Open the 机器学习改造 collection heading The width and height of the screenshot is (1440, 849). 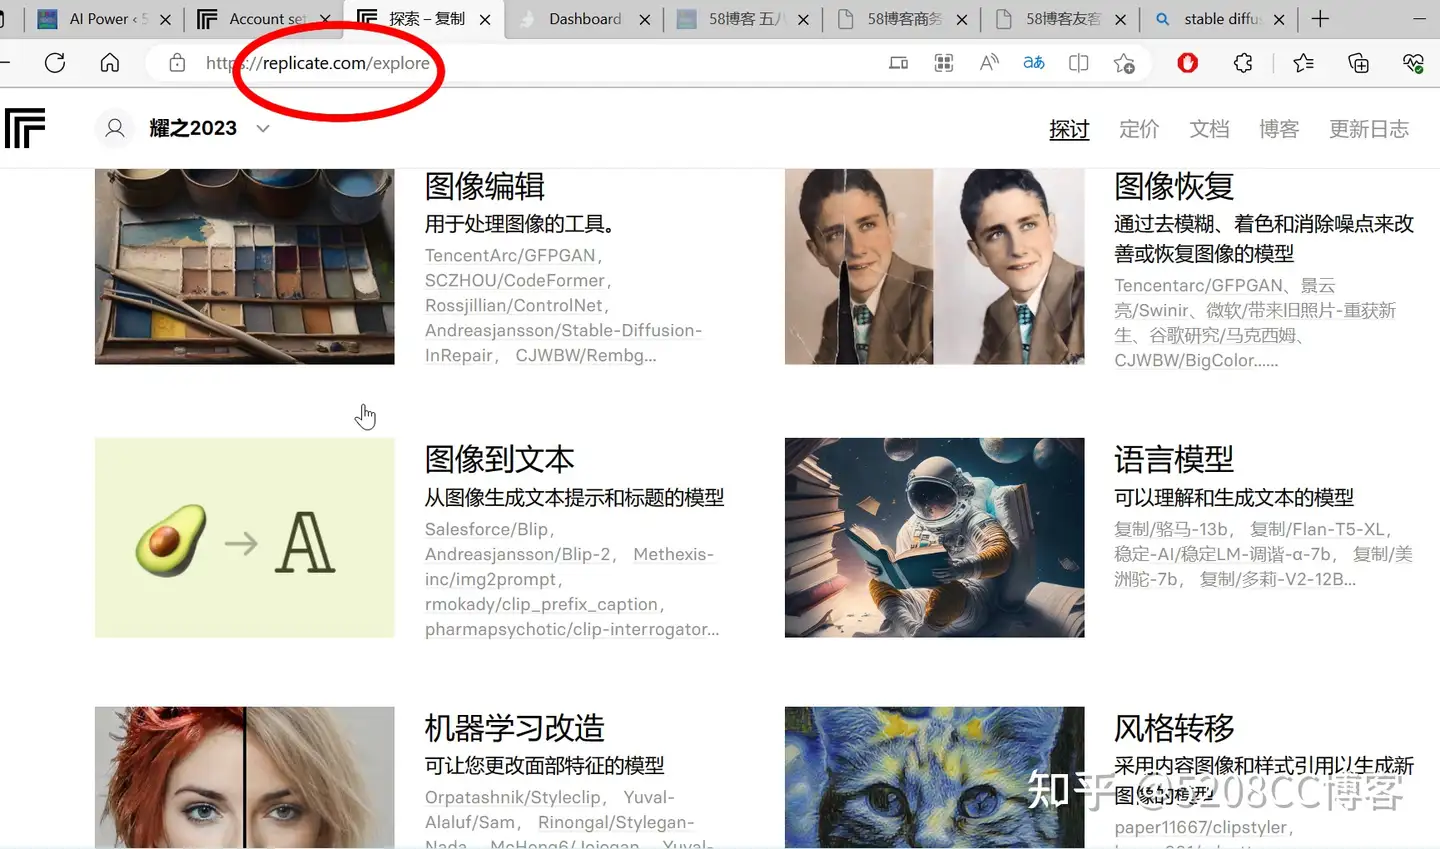[514, 727]
